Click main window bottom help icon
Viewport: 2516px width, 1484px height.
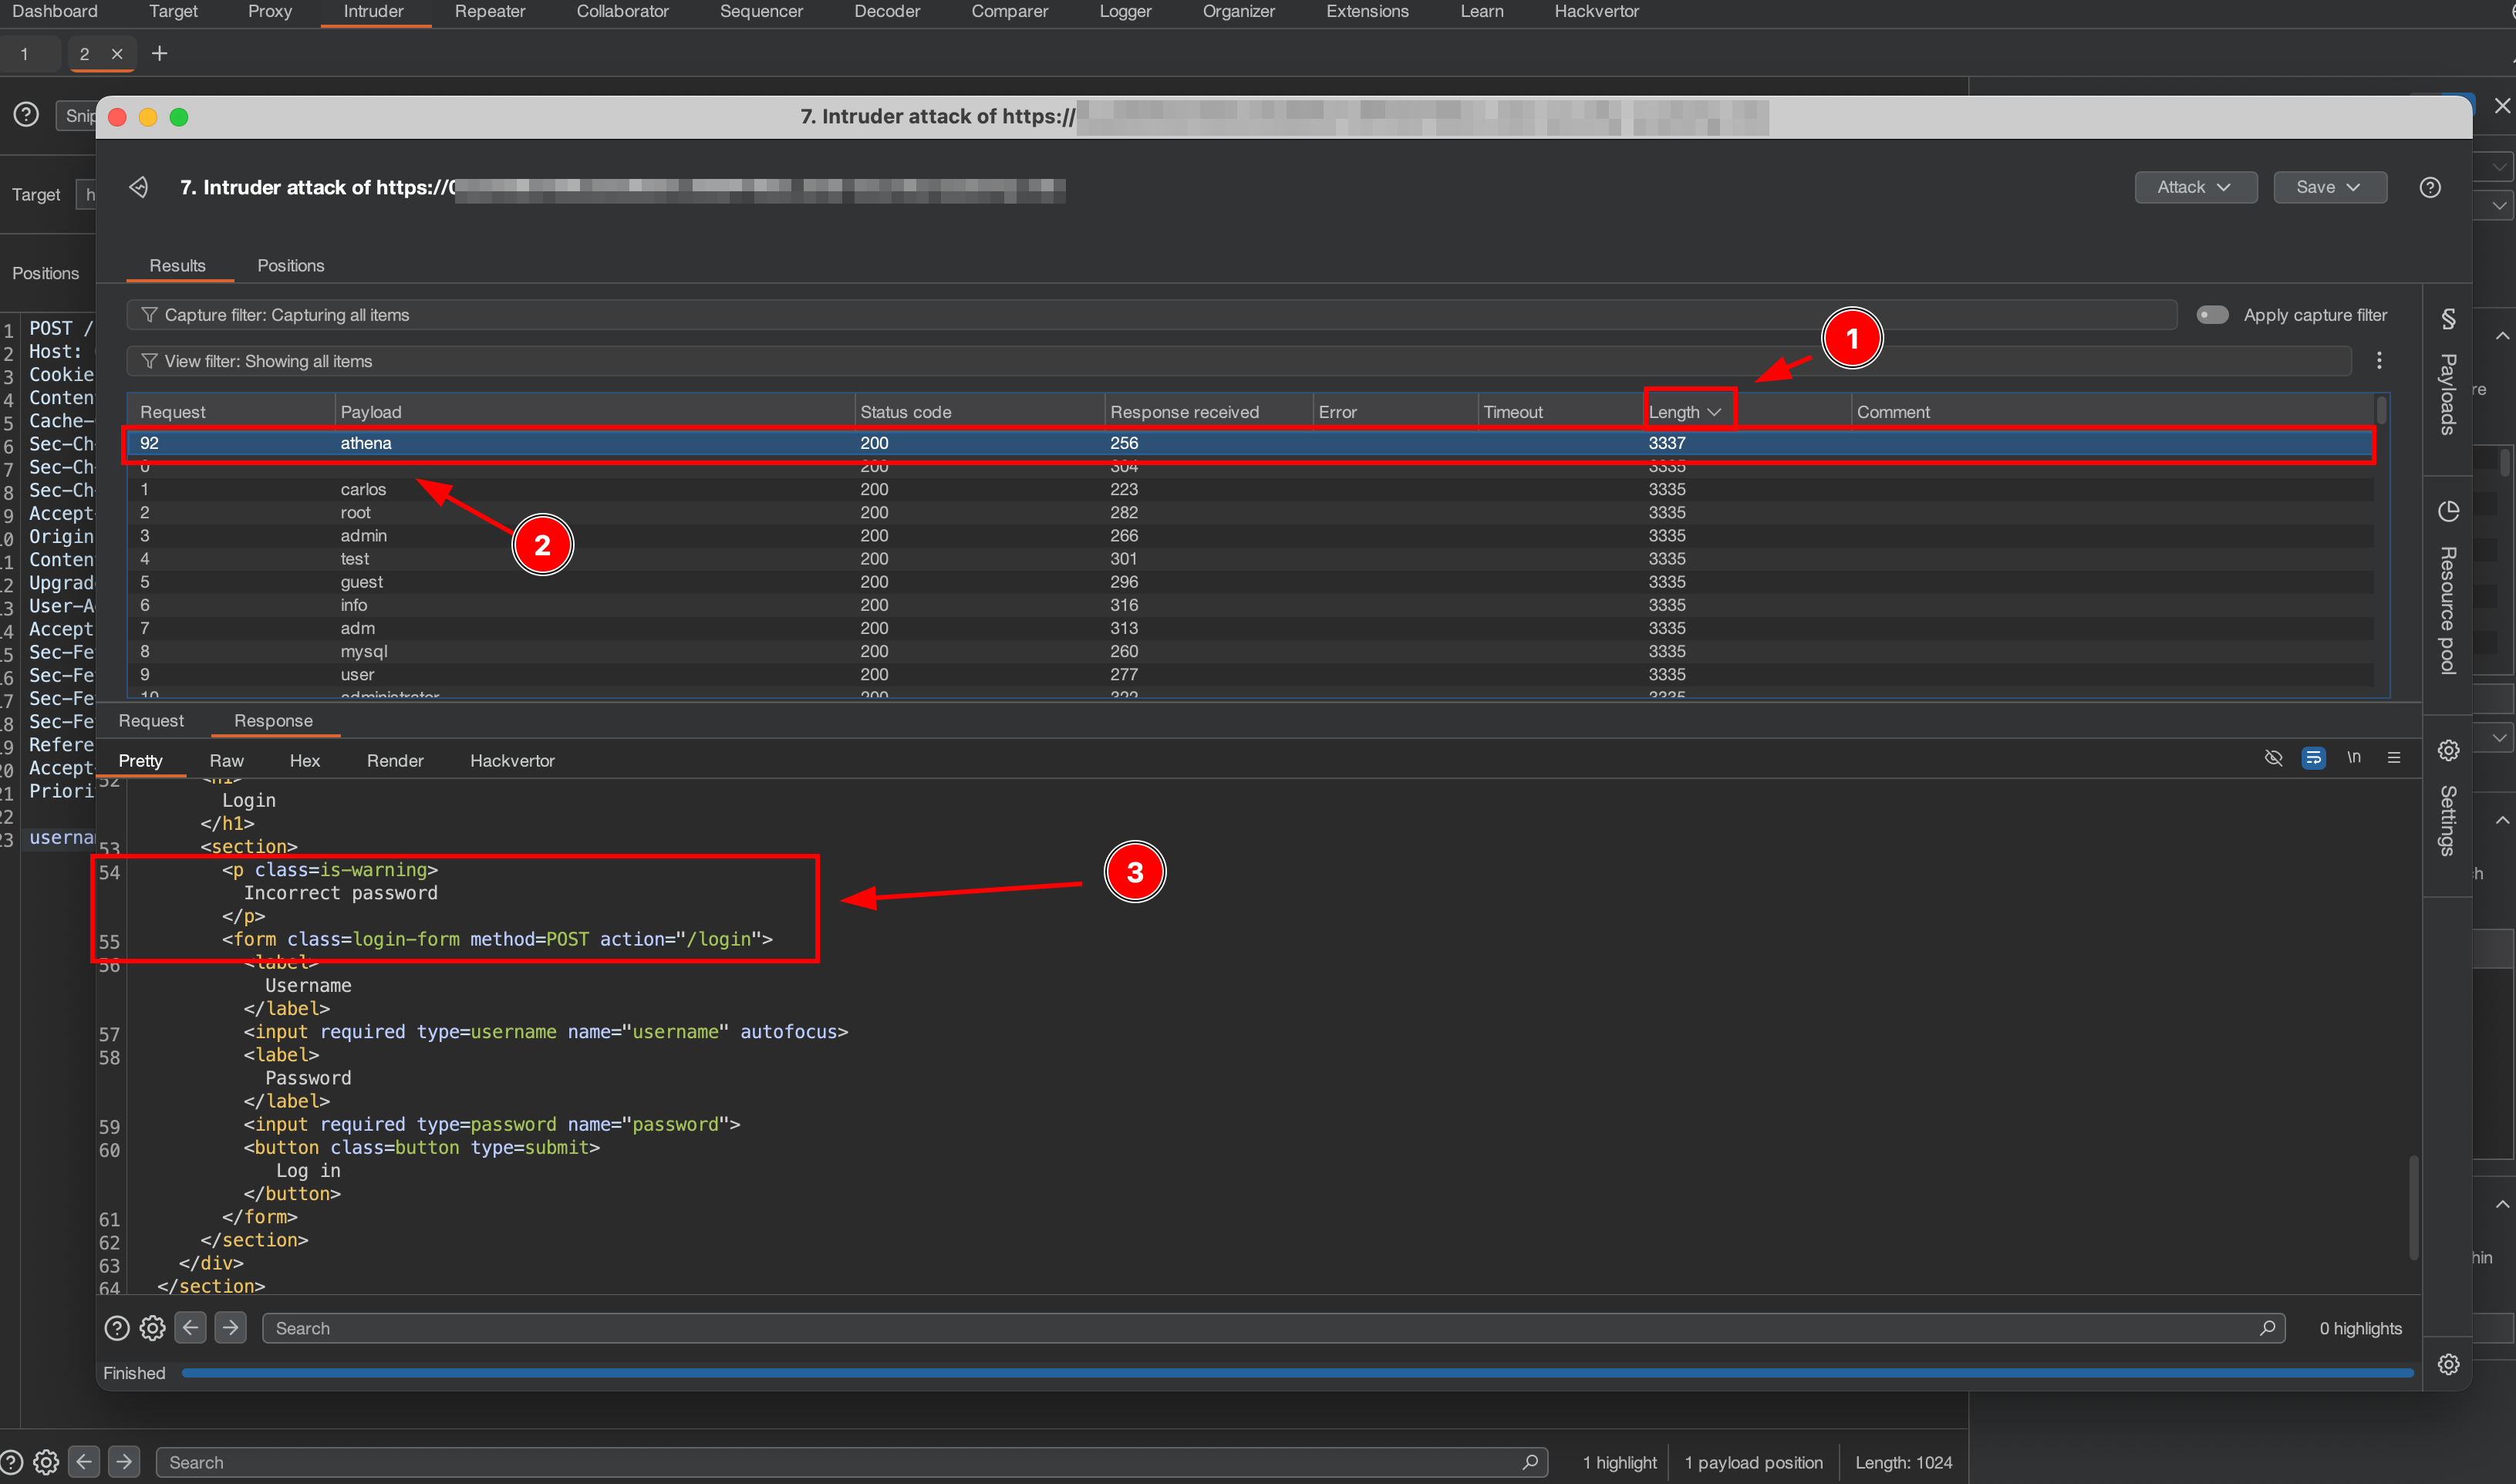click(10, 1462)
